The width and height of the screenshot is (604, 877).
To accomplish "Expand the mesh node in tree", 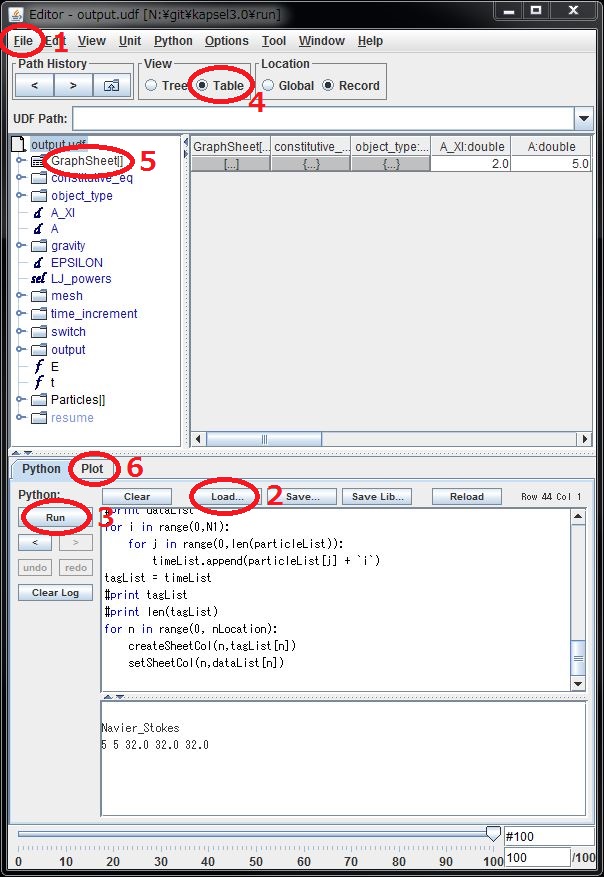I will 20,296.
